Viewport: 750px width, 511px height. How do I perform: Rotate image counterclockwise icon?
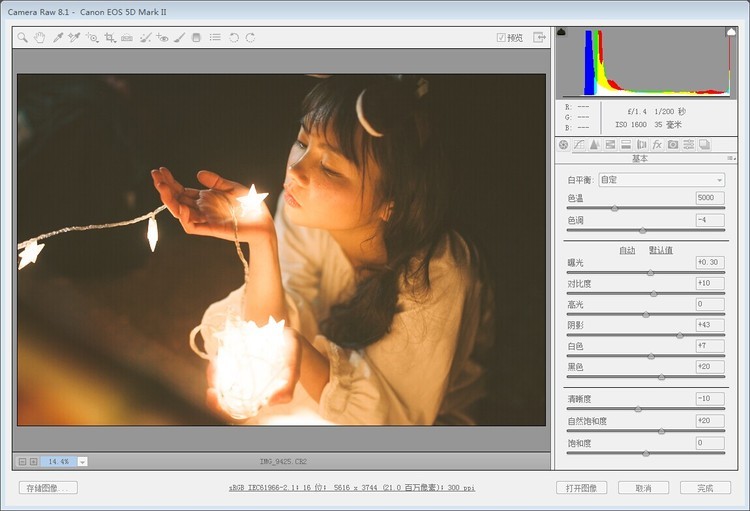[x=233, y=38]
